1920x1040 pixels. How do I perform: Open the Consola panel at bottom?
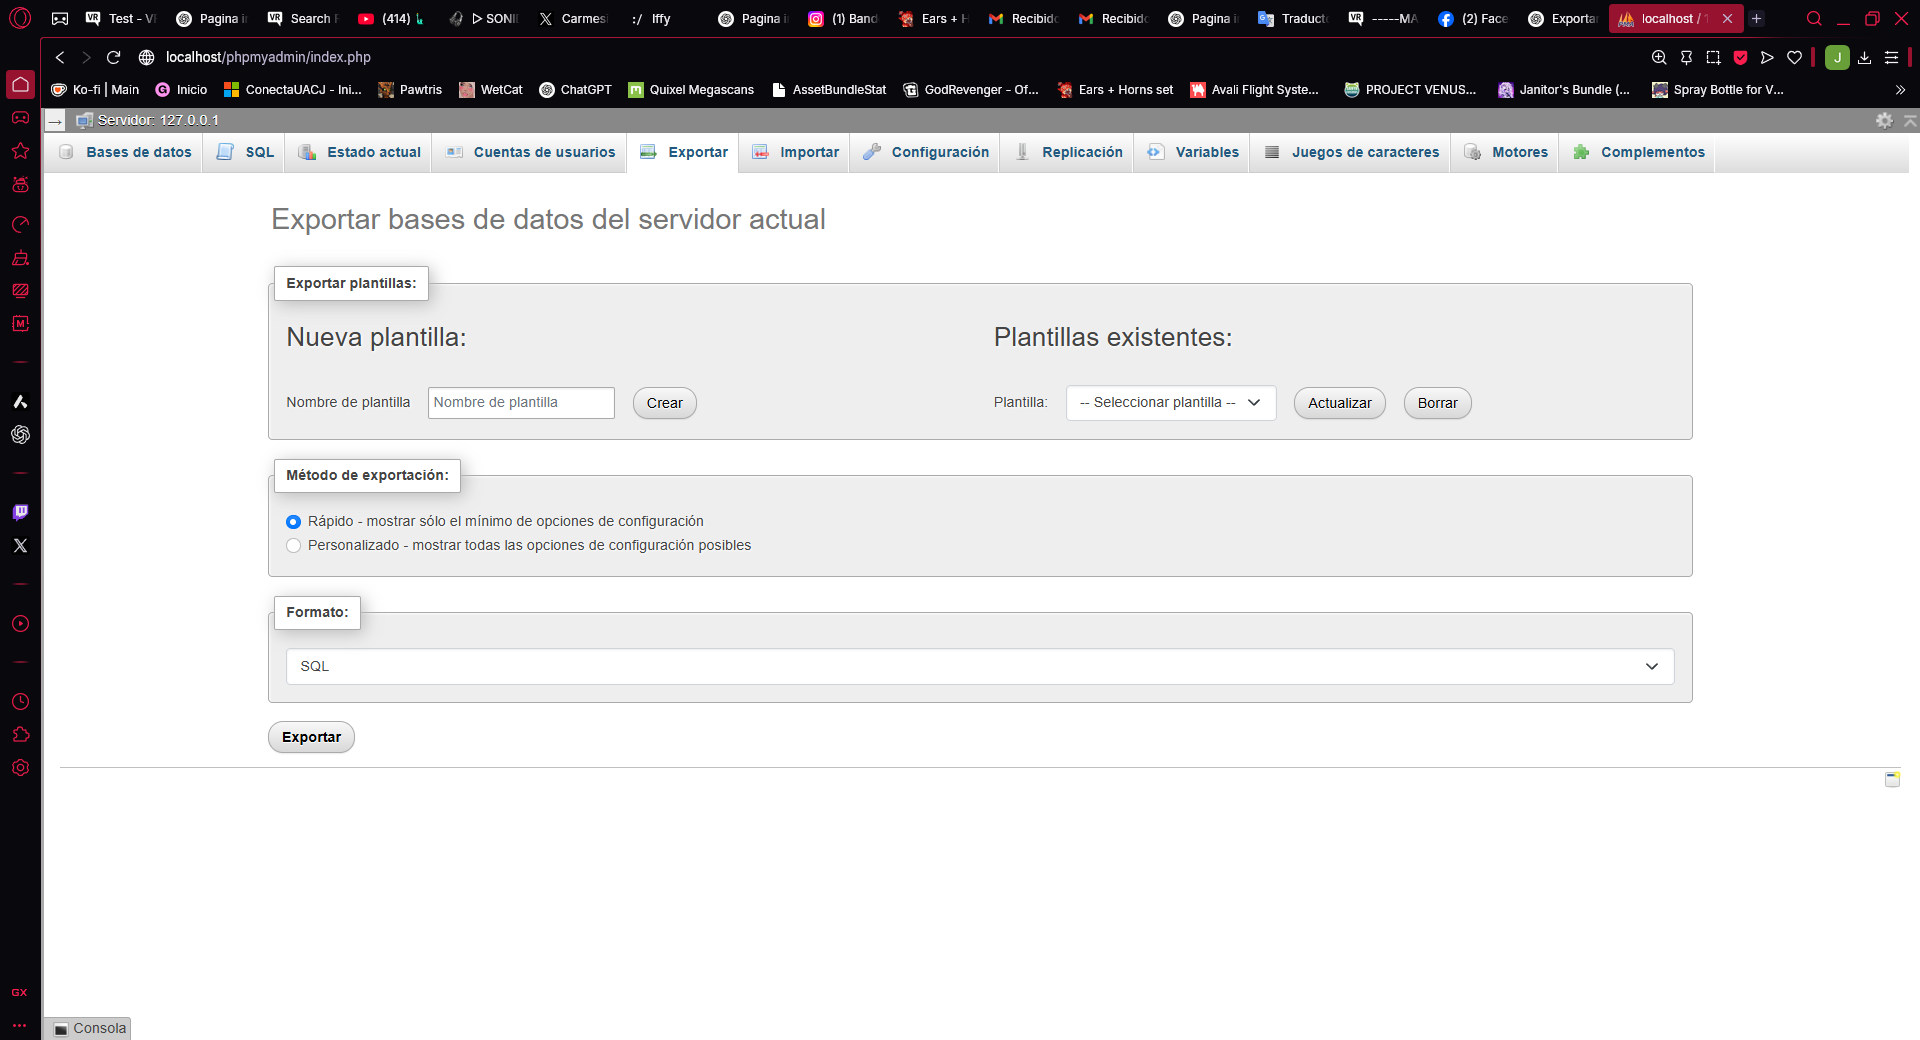pyautogui.click(x=89, y=1028)
